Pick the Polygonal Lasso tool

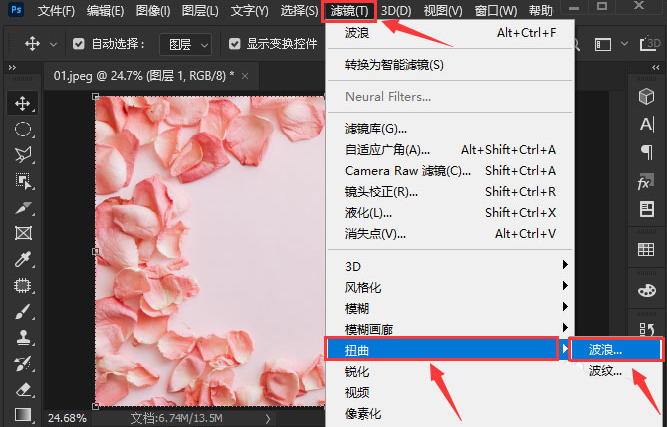[23, 155]
